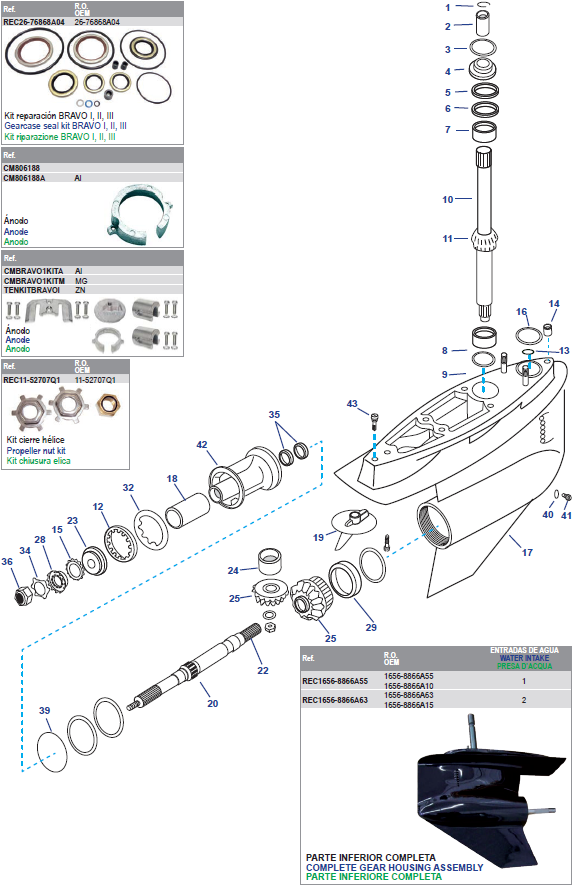The image size is (573, 886).
Task: Click part number 32 label
Action: (x=128, y=488)
